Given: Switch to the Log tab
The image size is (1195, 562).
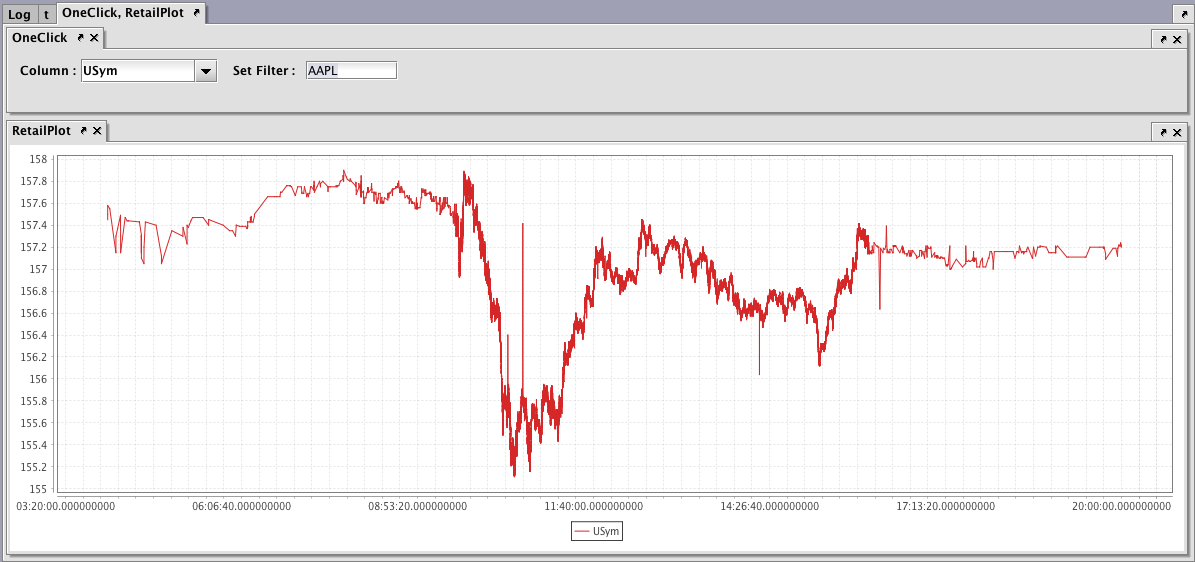Looking at the screenshot, I should pos(19,14).
